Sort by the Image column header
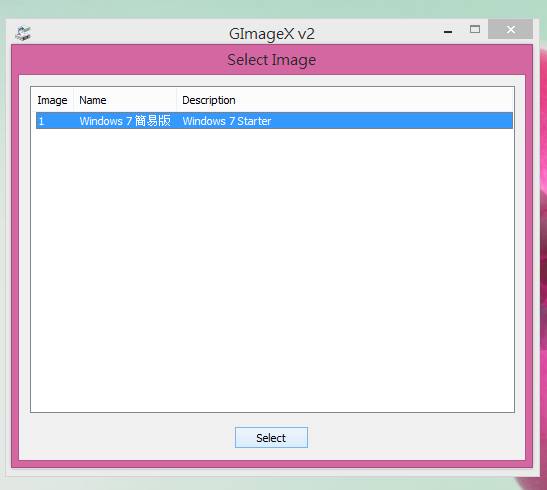 click(x=52, y=100)
